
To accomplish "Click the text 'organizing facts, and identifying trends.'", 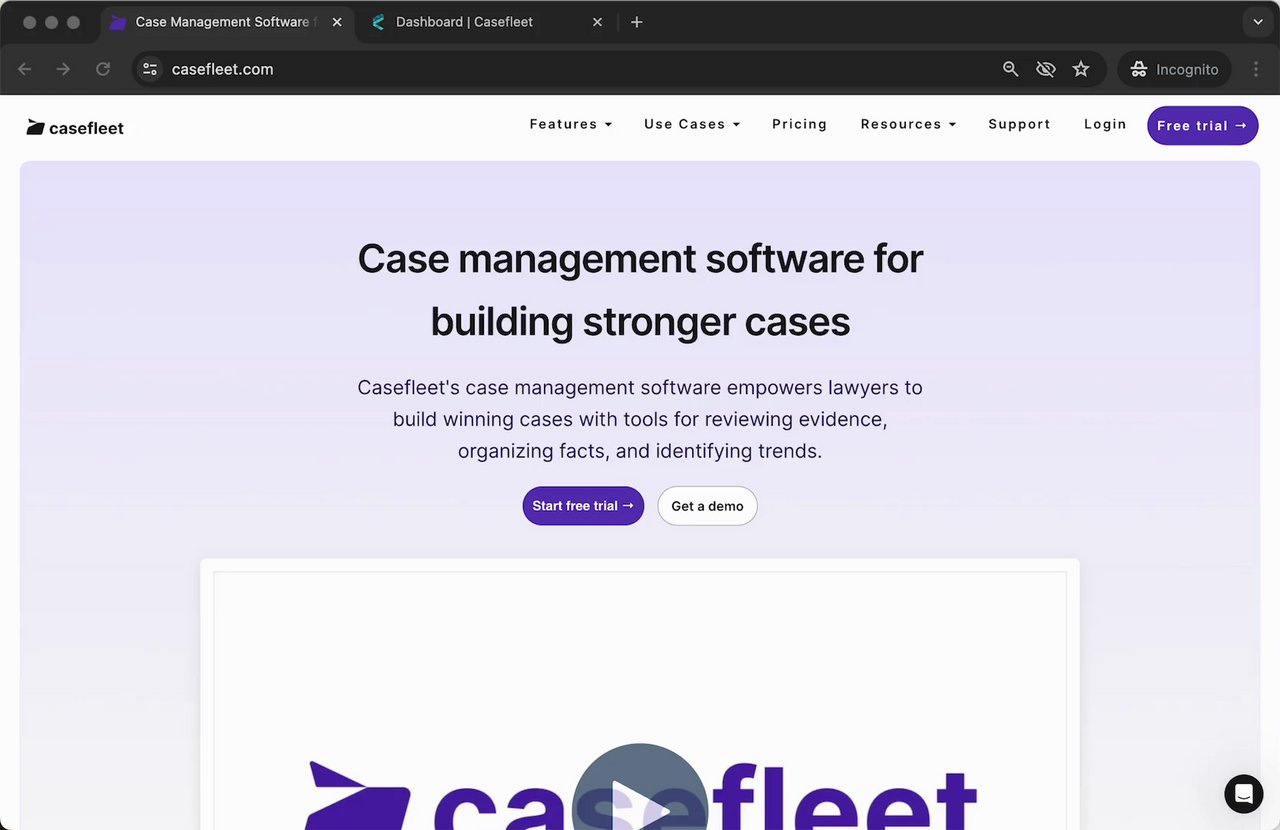I will point(640,451).
